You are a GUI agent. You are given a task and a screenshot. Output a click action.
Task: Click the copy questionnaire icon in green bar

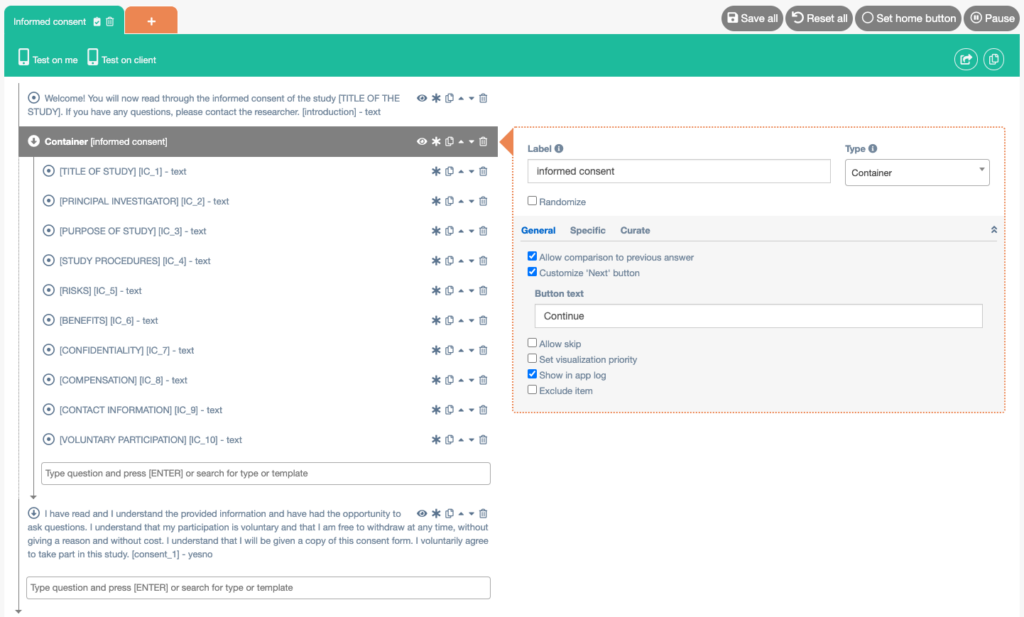coord(993,59)
